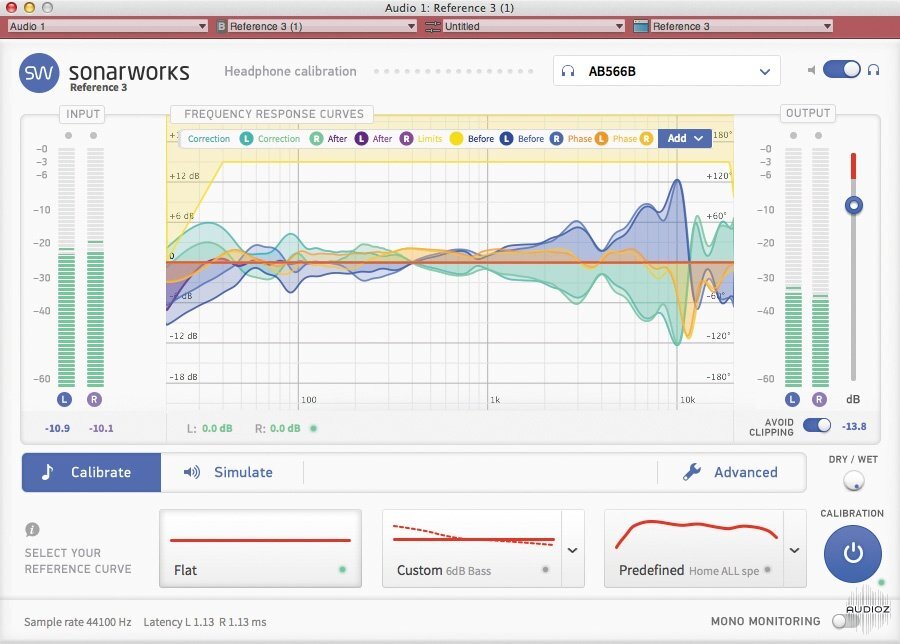Toggle the Avoid Clipping switch
The image size is (900, 644).
tap(817, 425)
